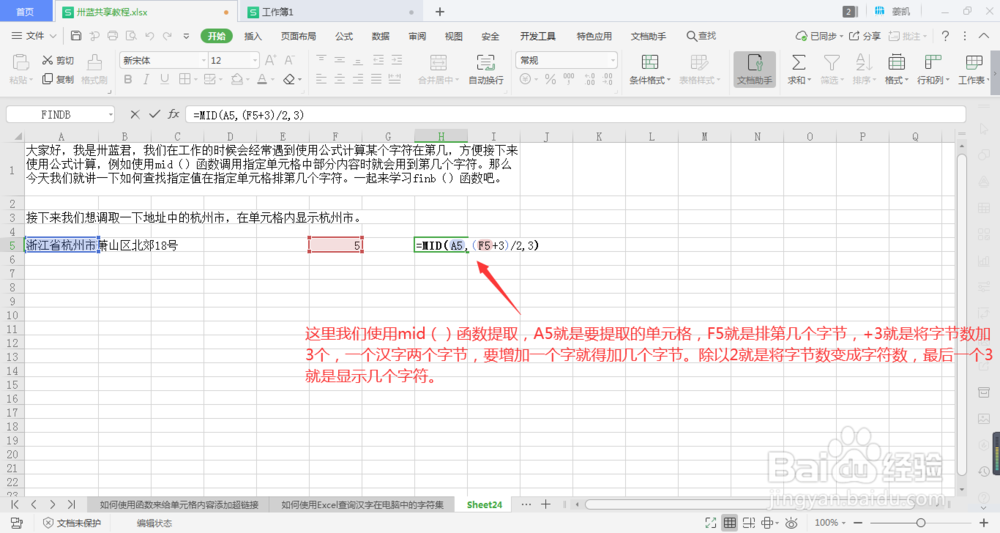Add a new sheet with plus button

coord(546,504)
